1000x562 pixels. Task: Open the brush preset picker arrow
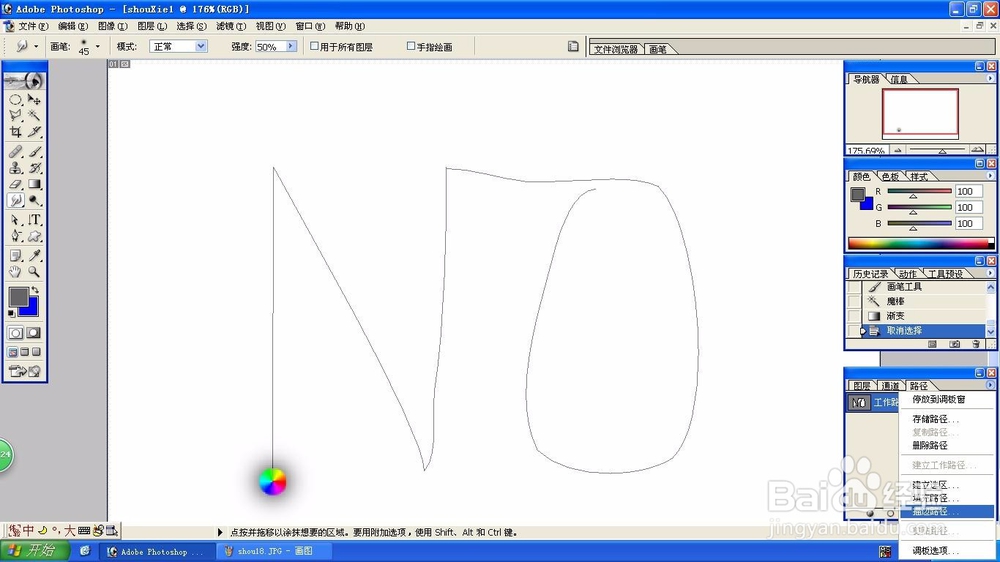point(98,46)
